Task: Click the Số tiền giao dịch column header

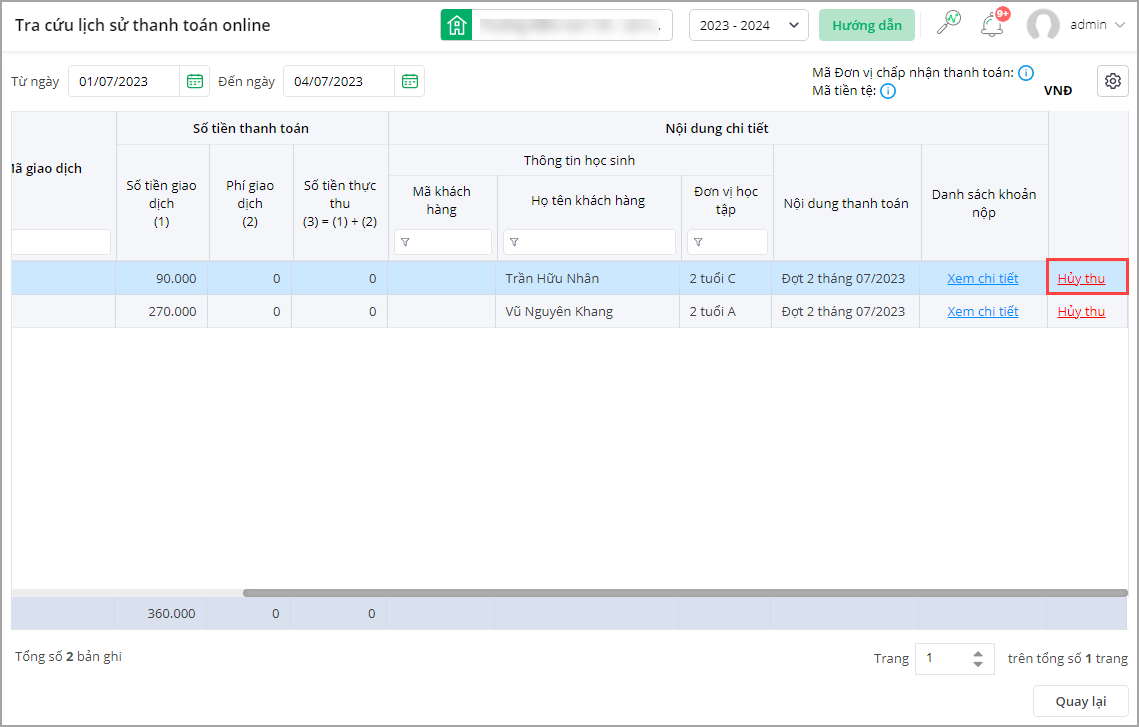Action: tap(161, 203)
